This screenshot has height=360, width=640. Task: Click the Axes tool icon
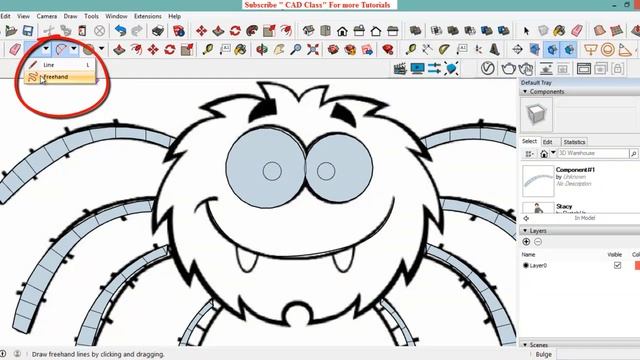tap(478, 49)
